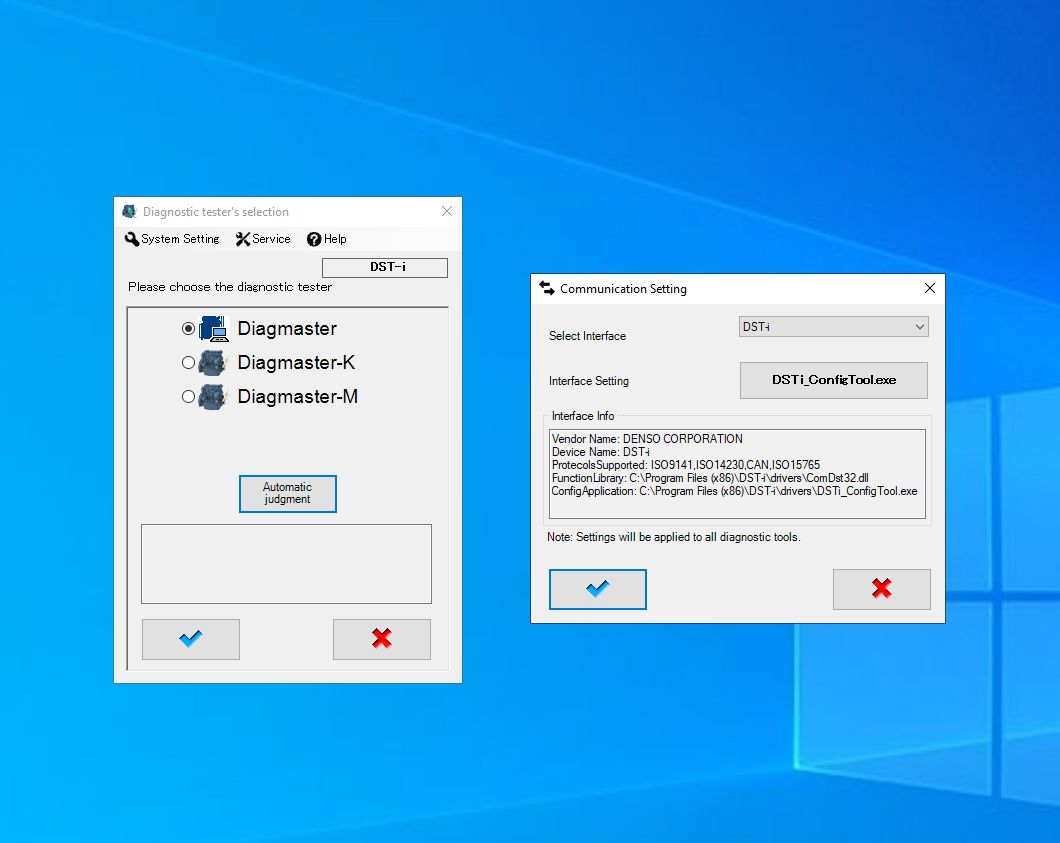Click the 'Vendor Name: DENSO CORPORATION' line
Screen dimensions: 1060x843
tap(647, 439)
